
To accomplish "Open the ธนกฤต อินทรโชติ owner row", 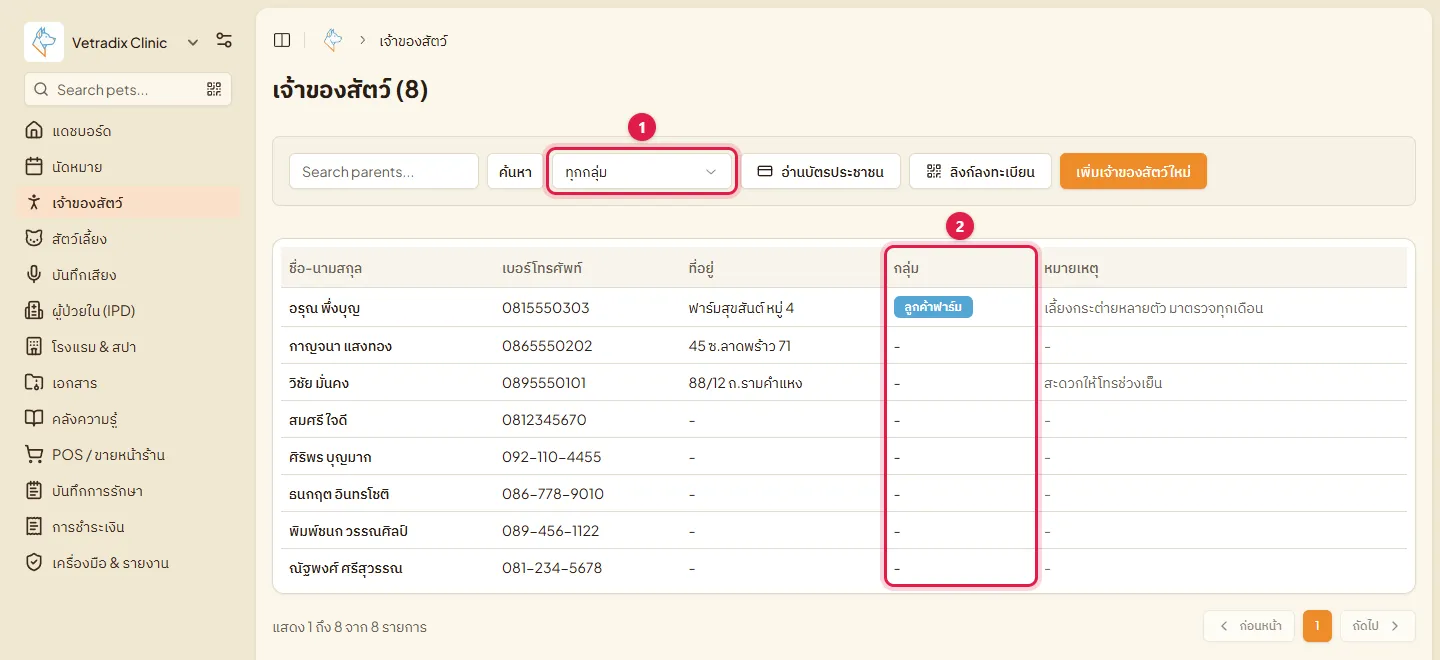I will [844, 494].
